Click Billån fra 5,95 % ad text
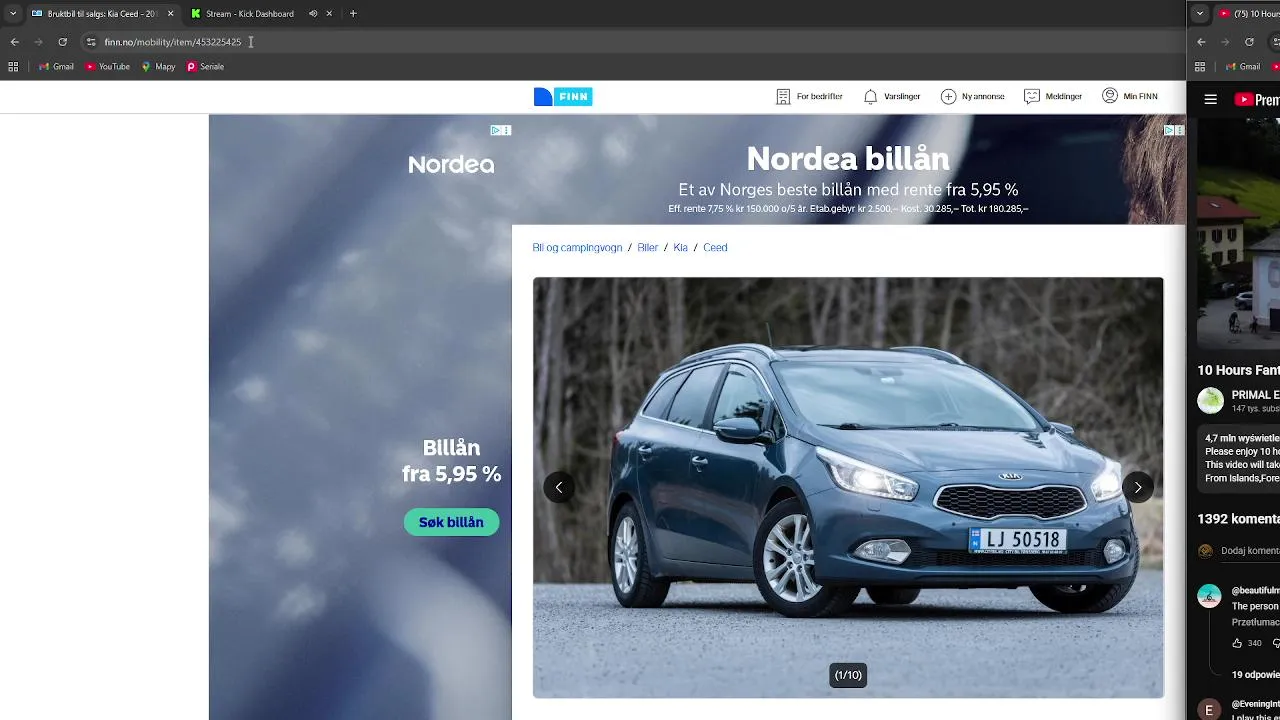 pyautogui.click(x=451, y=461)
